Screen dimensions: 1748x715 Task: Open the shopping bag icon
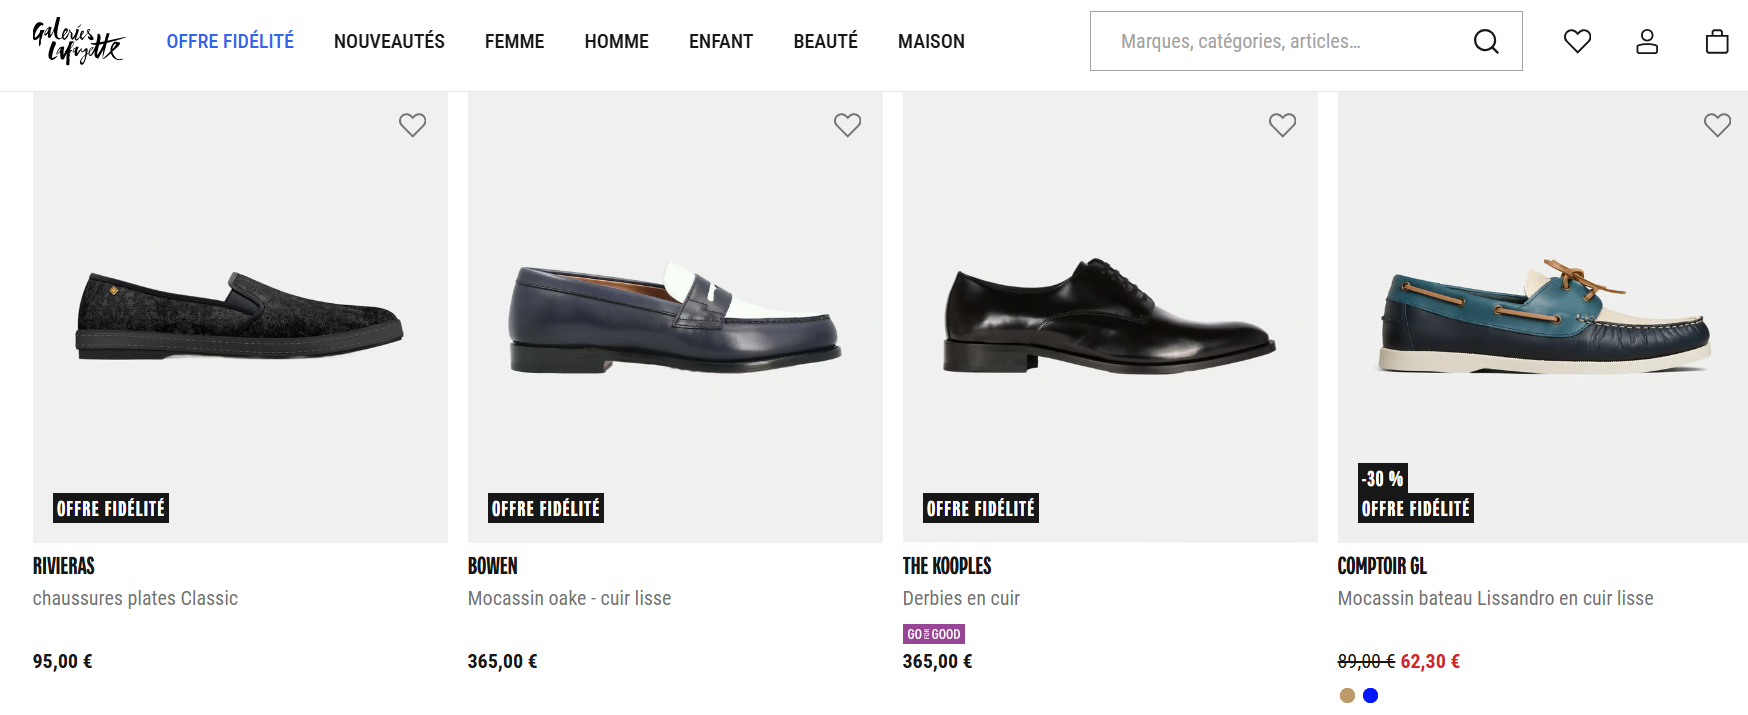[x=1717, y=41]
